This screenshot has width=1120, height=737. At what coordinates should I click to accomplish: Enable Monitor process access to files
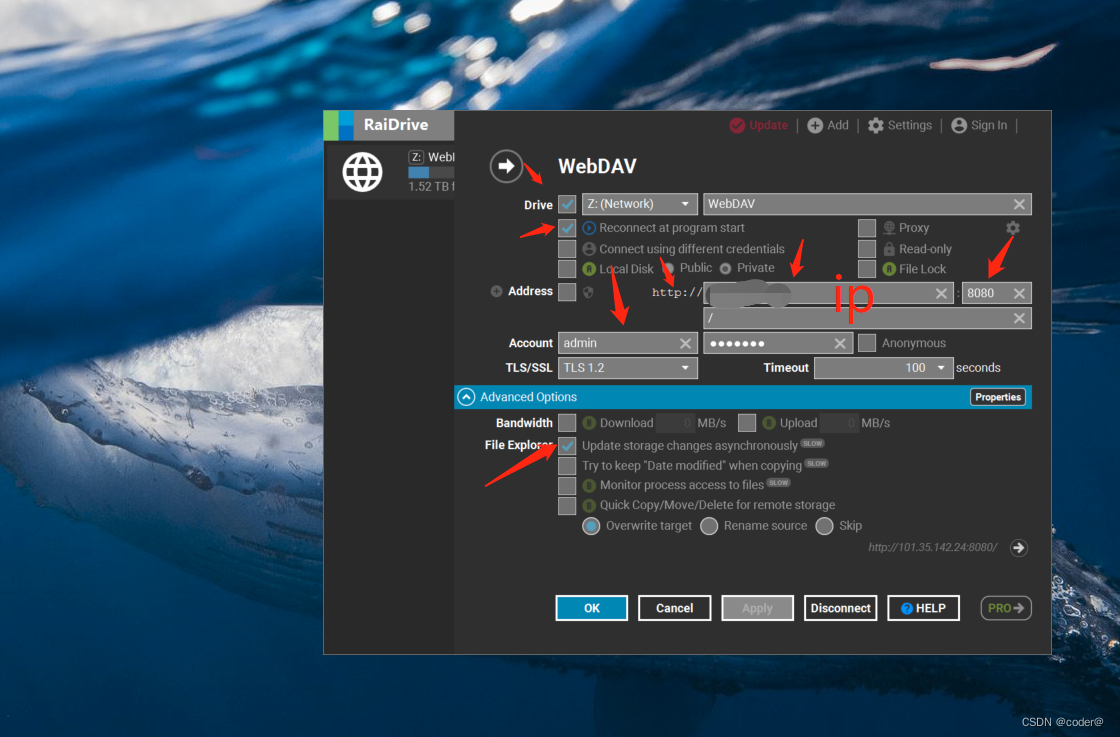pyautogui.click(x=567, y=486)
